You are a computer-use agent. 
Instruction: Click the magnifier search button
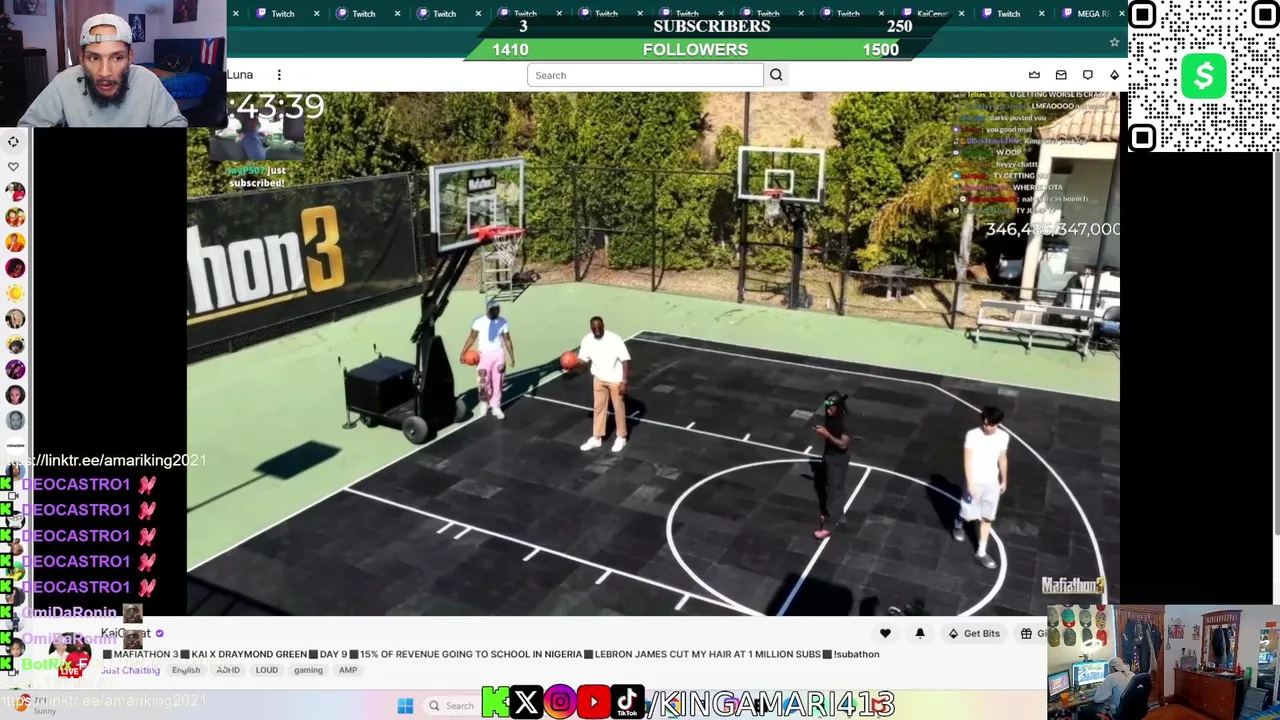point(776,75)
